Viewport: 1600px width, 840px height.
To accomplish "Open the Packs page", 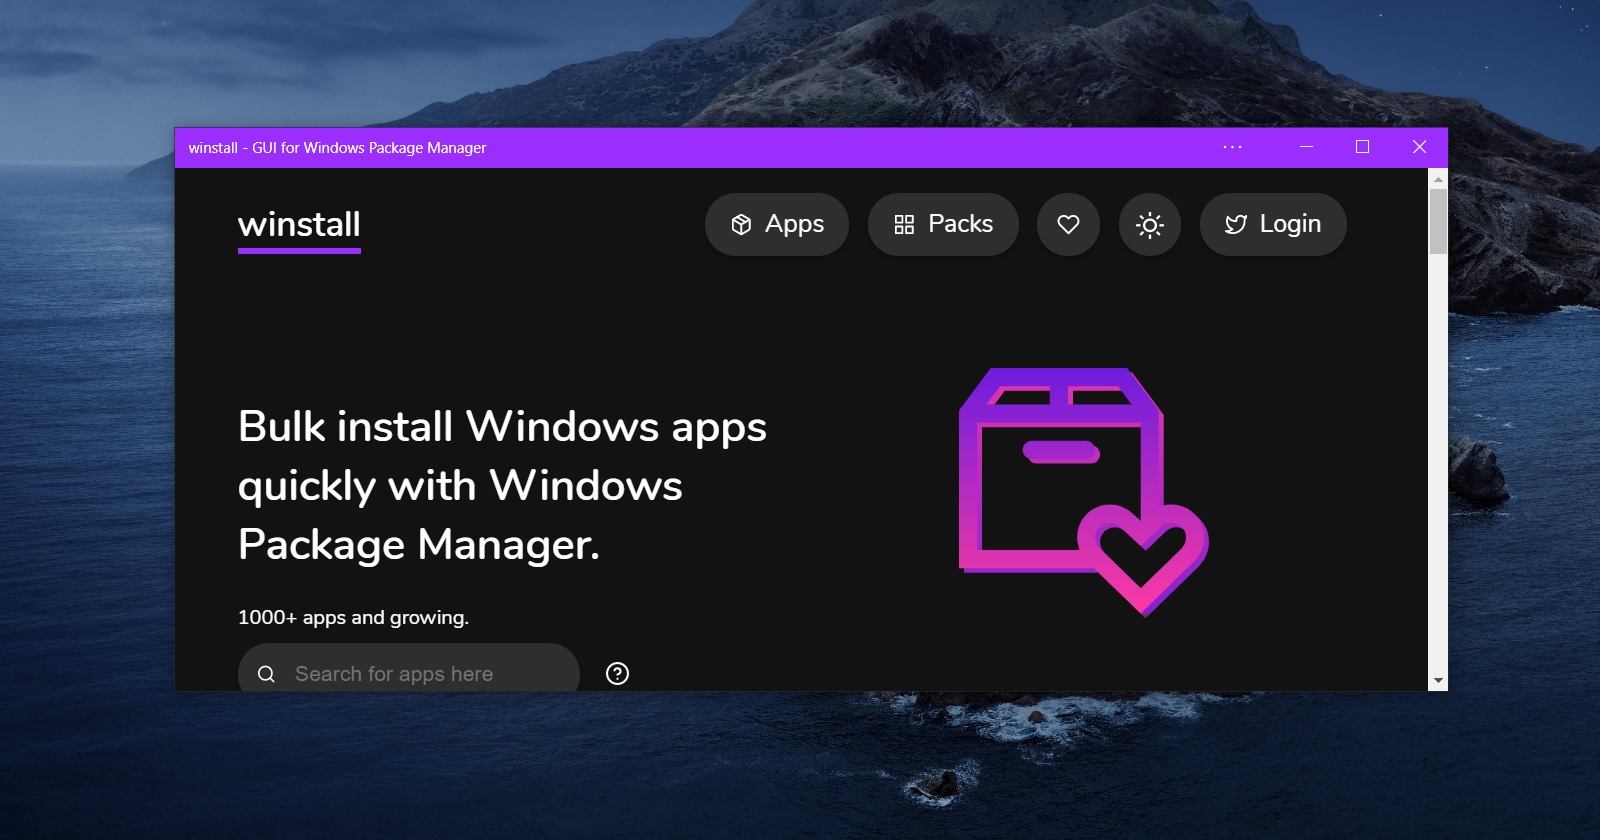I will point(943,224).
